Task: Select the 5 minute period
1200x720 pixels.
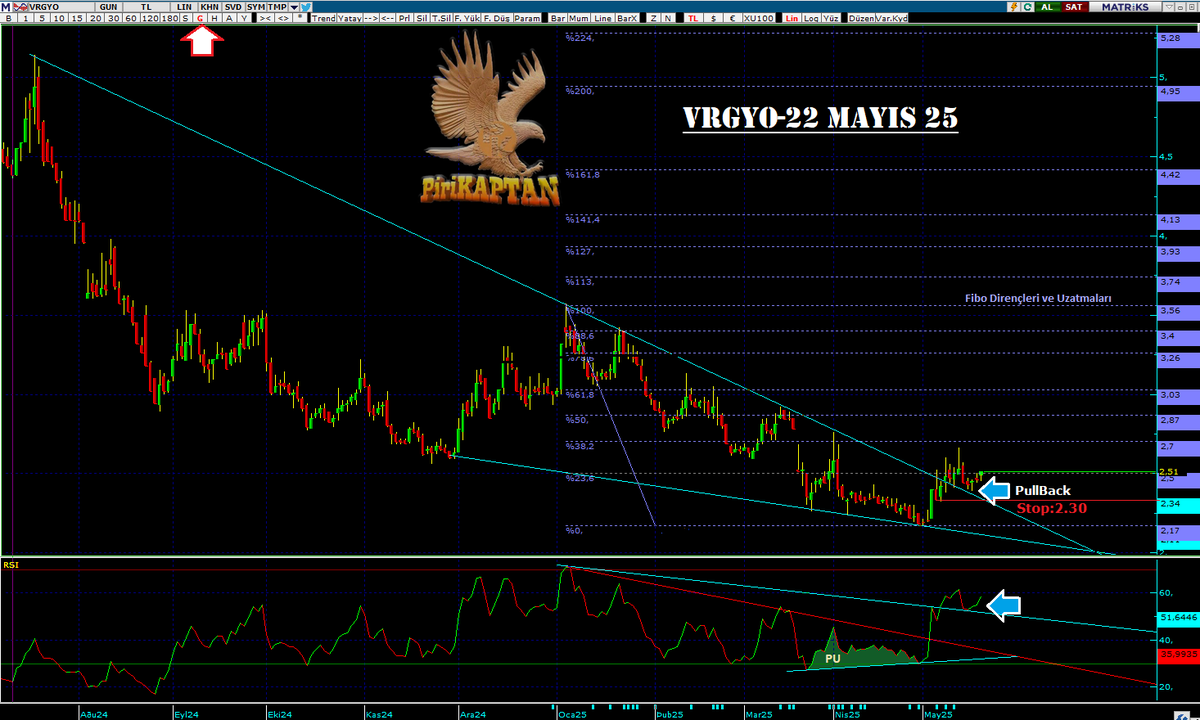Action: pos(42,19)
